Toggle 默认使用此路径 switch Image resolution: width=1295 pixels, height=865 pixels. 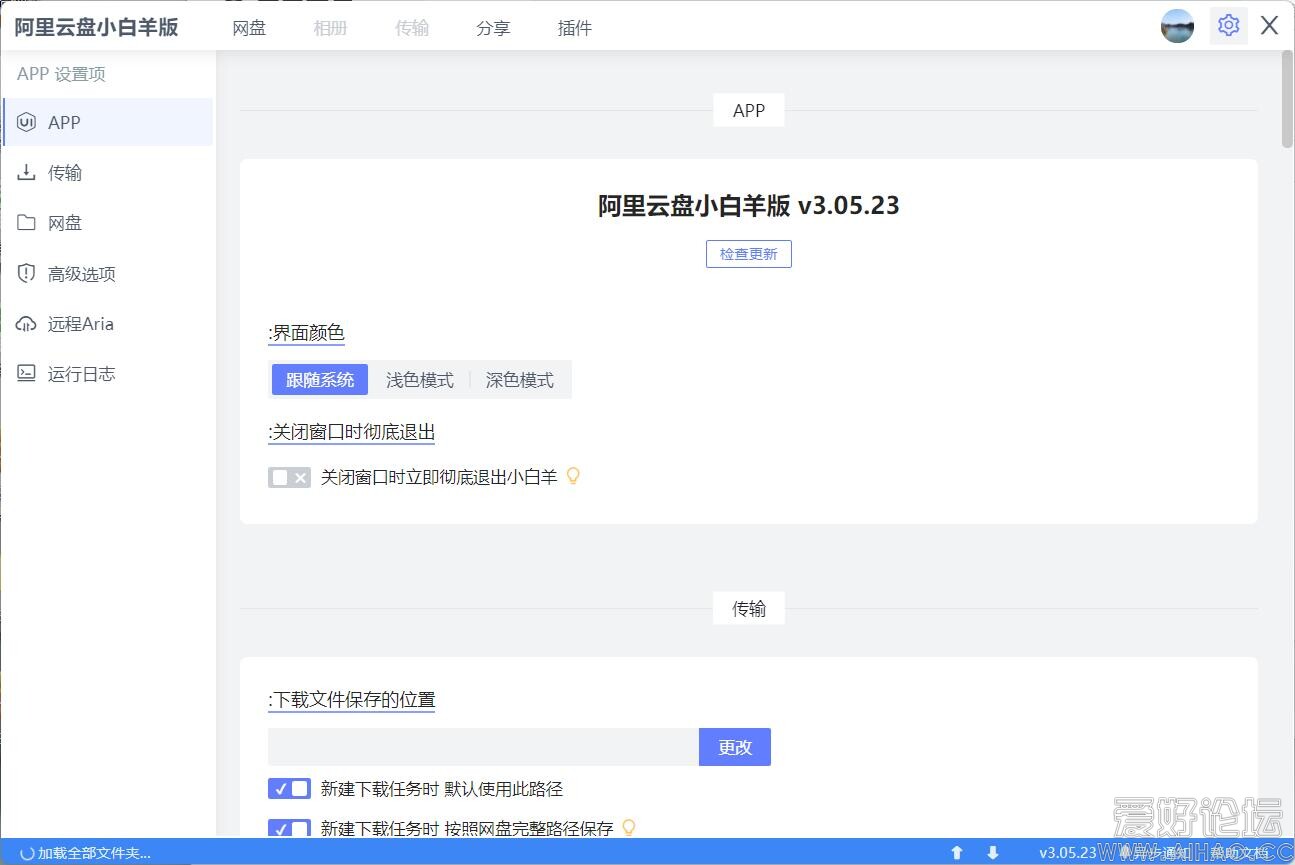coord(289,789)
